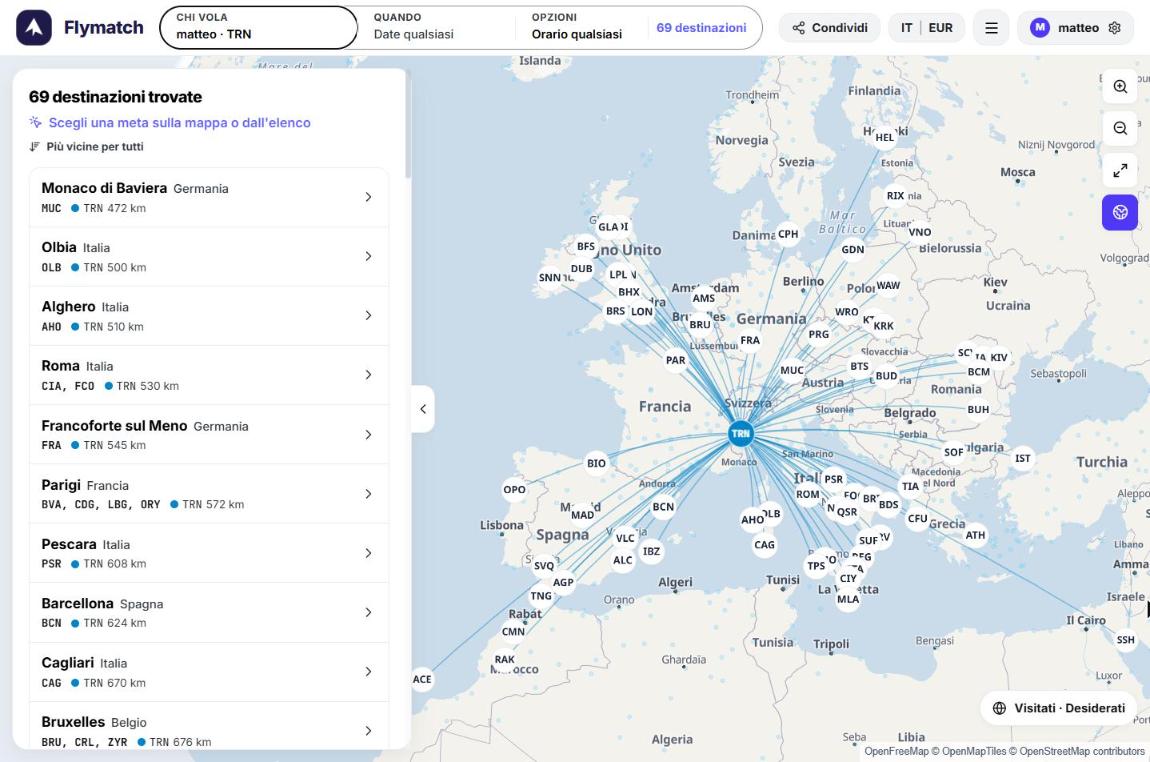Image resolution: width=1150 pixels, height=762 pixels.
Task: Click the GDN airport marker
Action: pyautogui.click(x=853, y=249)
